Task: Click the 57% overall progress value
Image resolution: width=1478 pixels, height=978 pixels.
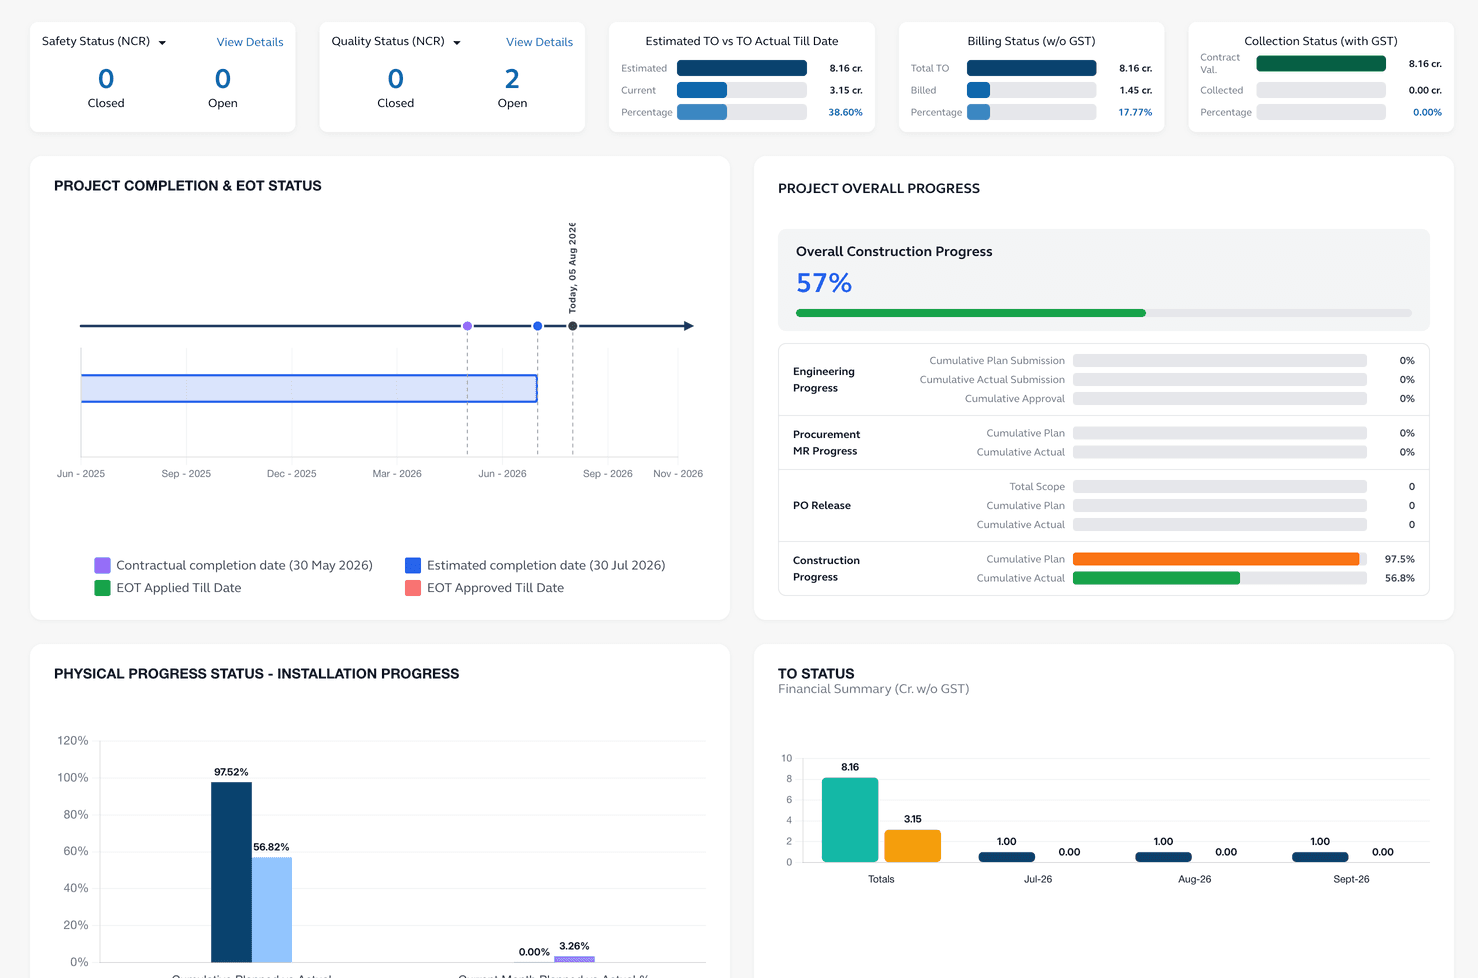Action: click(x=824, y=283)
